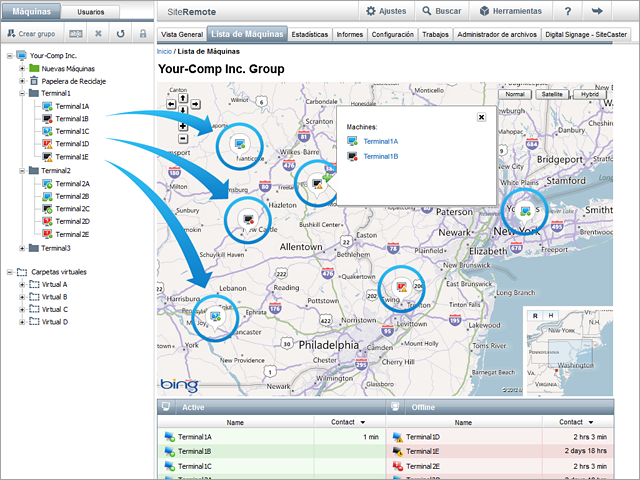This screenshot has height=480, width=640.
Task: Click Terminal1B link in map popup
Action: [x=380, y=157]
